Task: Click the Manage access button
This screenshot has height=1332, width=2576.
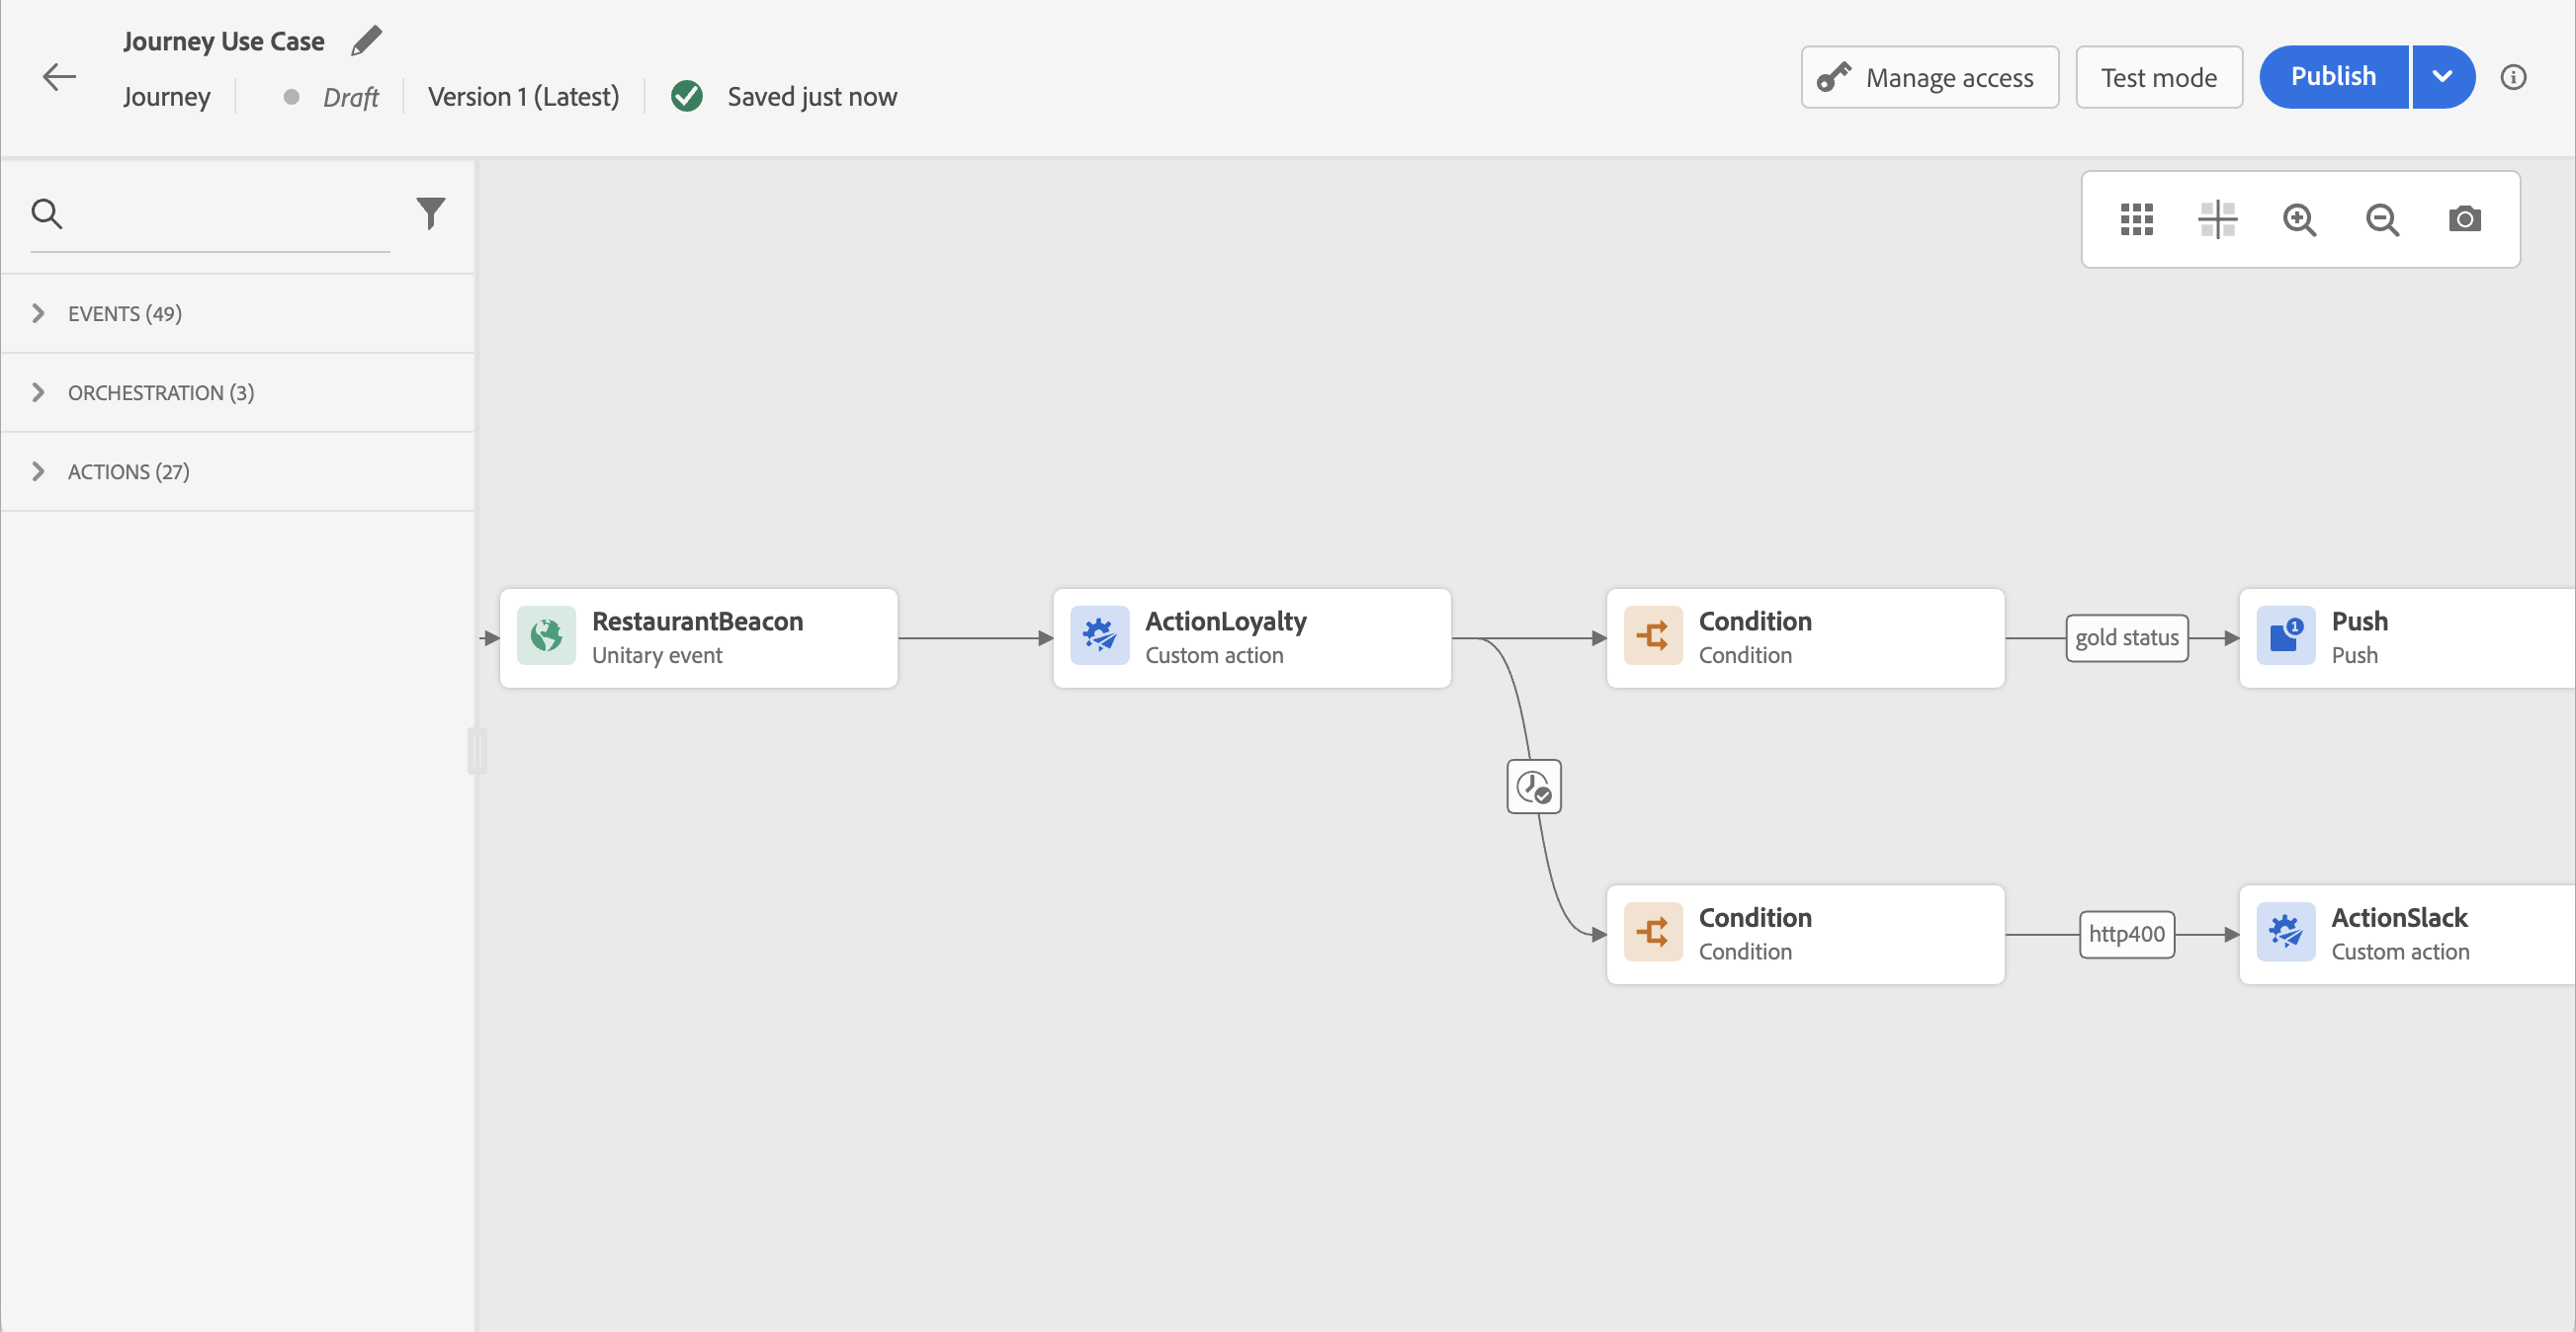Action: tap(1929, 77)
